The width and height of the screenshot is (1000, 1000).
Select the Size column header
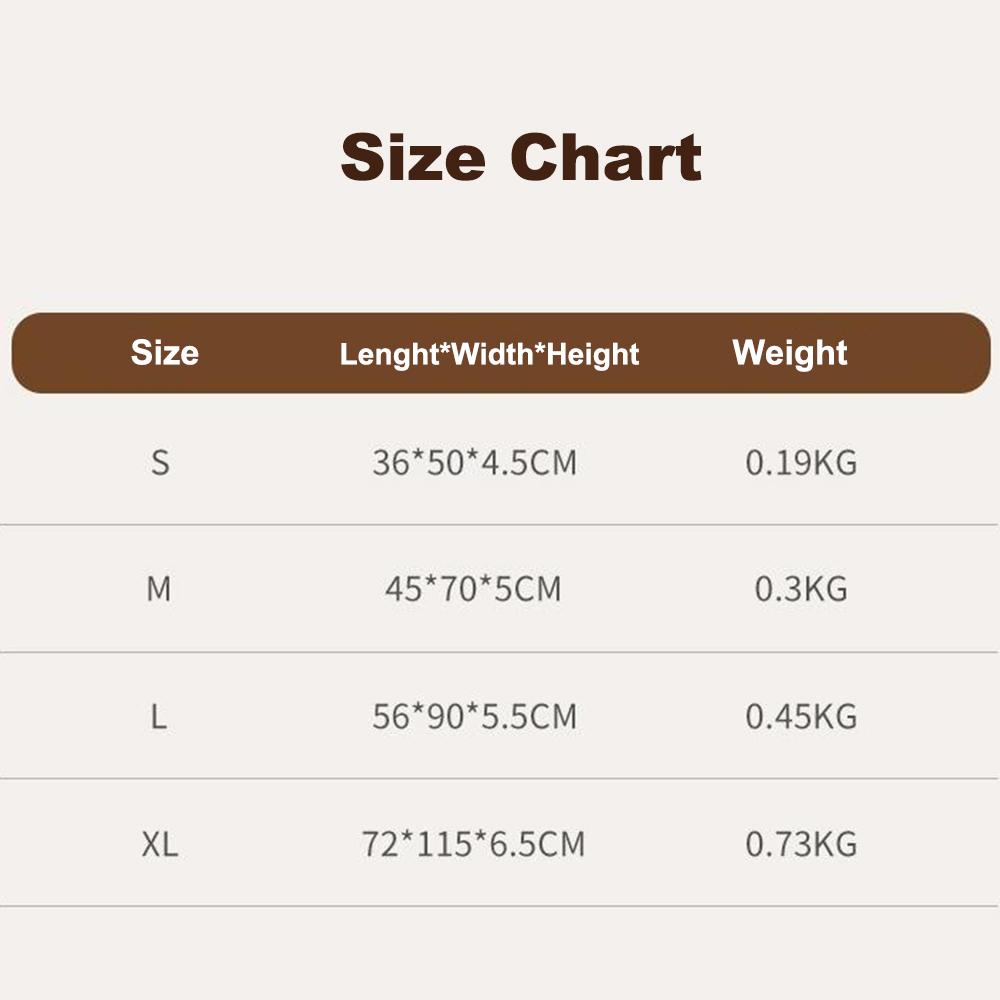(x=165, y=352)
